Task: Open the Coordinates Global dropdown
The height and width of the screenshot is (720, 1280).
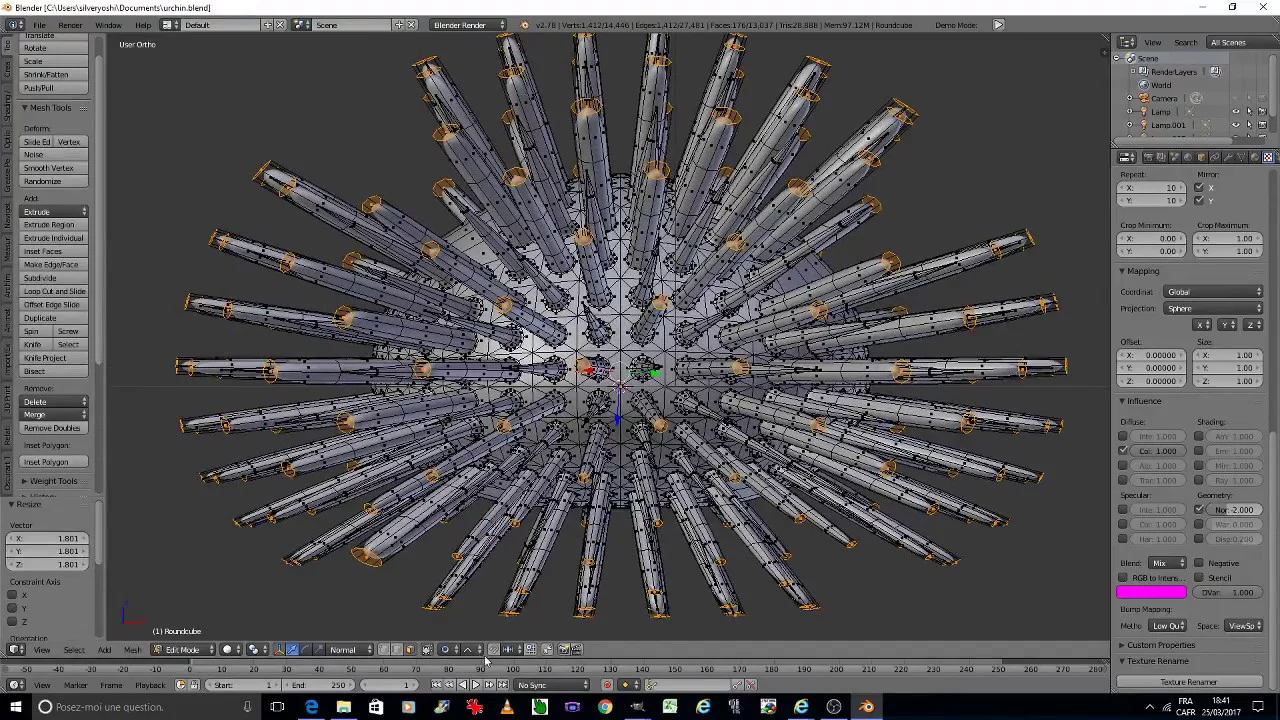Action: tap(1214, 292)
